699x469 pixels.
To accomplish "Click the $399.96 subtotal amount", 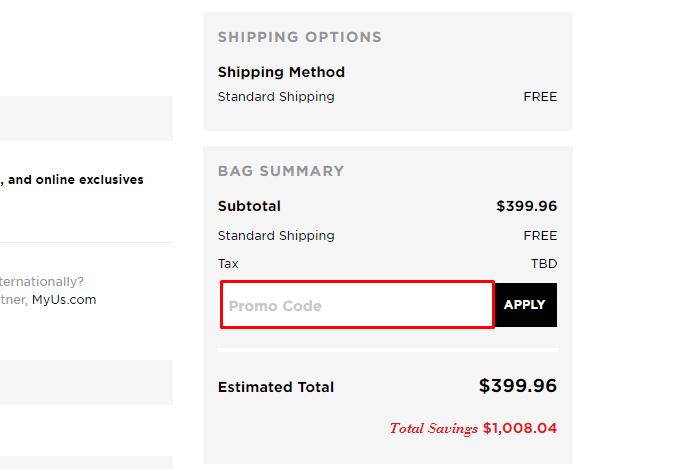I will point(526,206).
